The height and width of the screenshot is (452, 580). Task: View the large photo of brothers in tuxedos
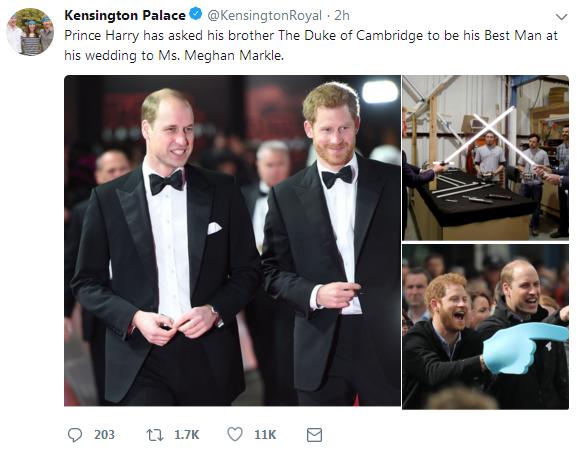232,241
